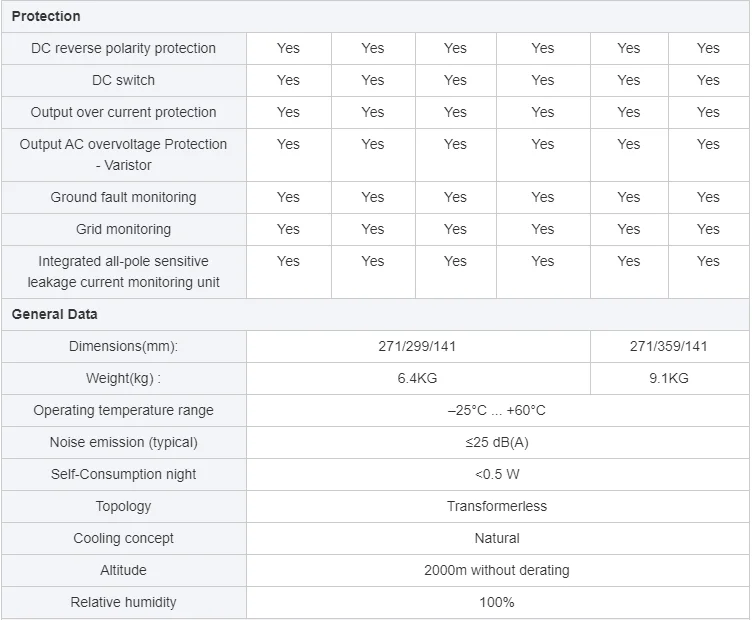Select the General Data section header
752x620 pixels.
[55, 314]
